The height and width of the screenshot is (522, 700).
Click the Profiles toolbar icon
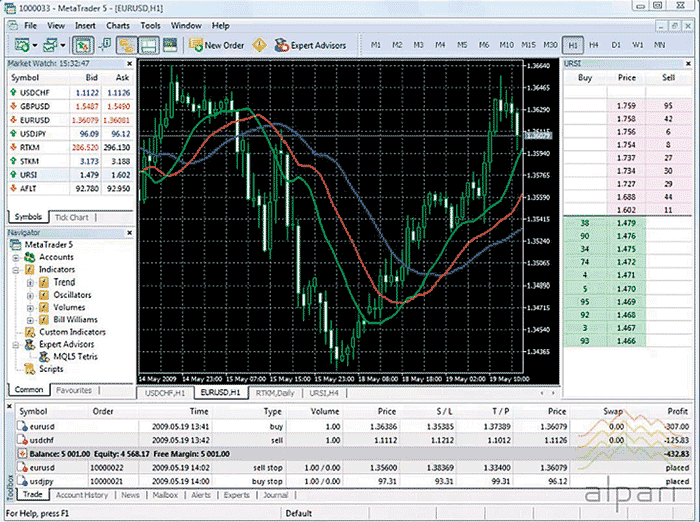coord(50,45)
